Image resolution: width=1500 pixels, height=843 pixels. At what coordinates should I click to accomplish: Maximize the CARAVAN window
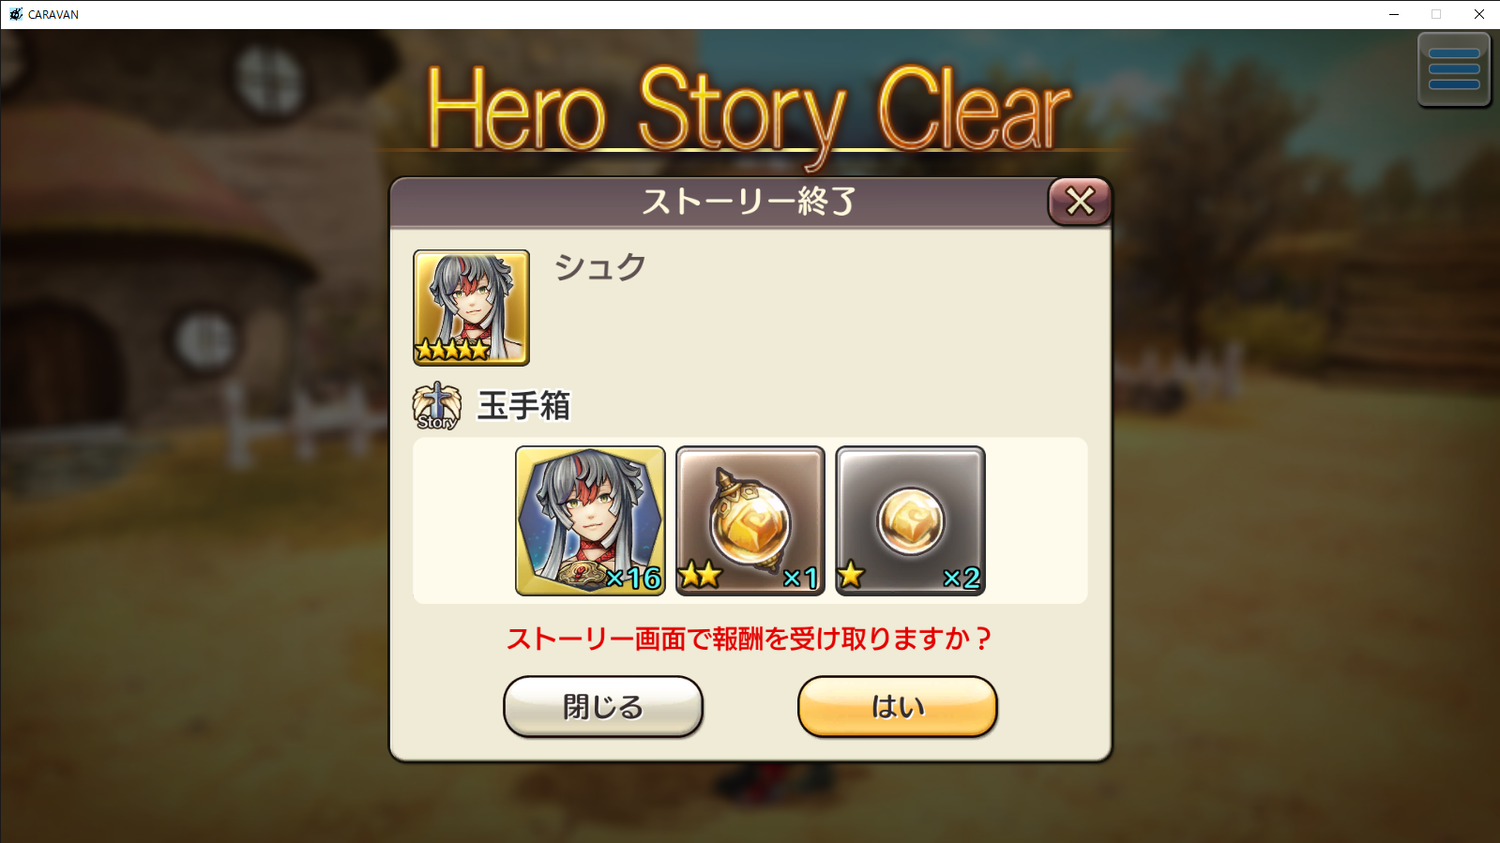tap(1436, 14)
